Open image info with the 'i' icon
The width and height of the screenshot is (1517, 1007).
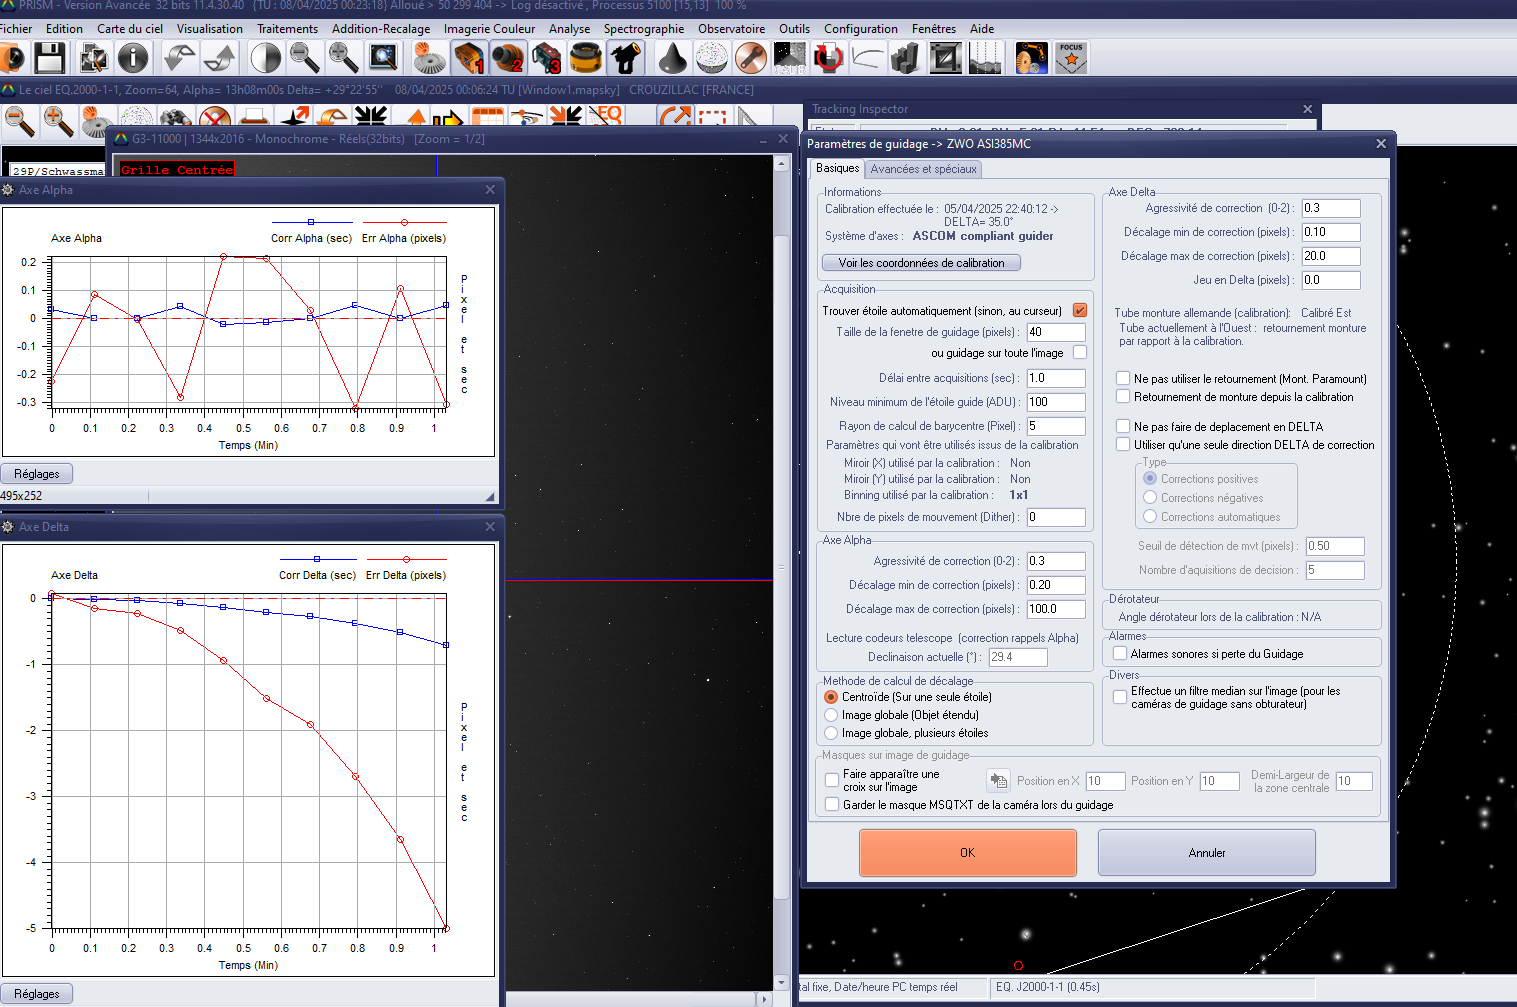pos(132,59)
